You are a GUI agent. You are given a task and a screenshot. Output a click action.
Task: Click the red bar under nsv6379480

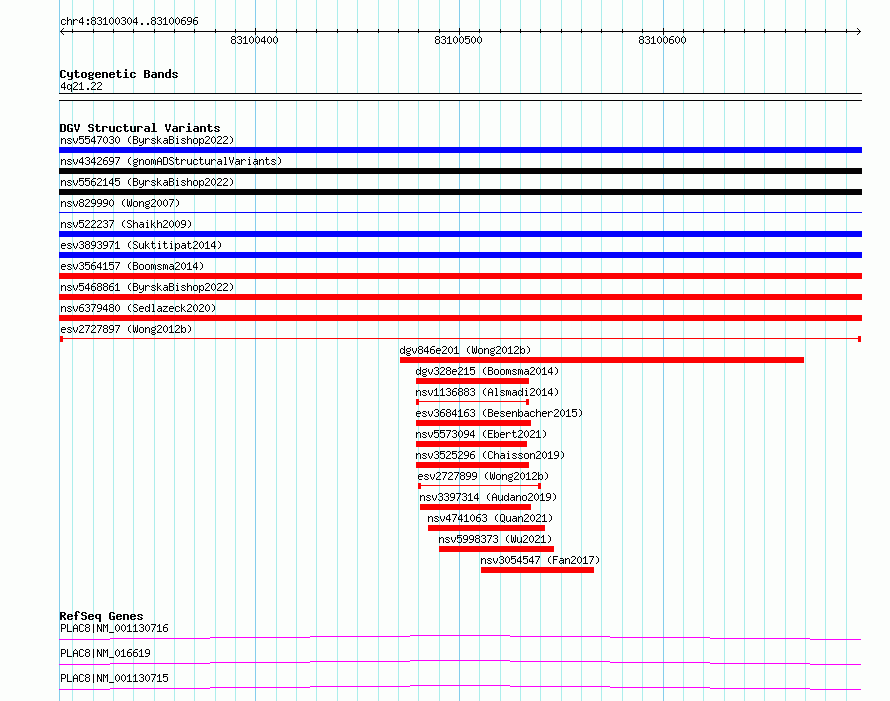pos(460,318)
